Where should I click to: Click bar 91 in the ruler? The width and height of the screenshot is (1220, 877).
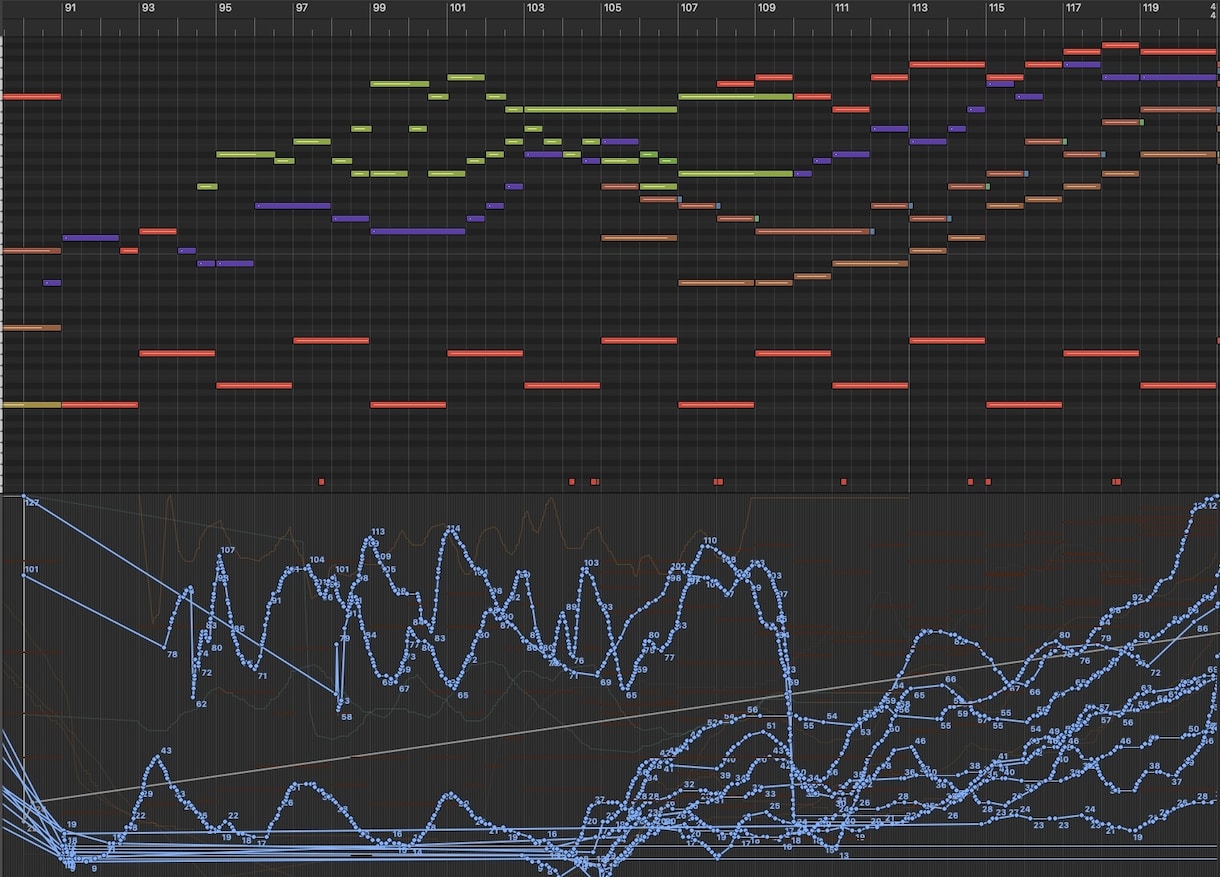(71, 8)
